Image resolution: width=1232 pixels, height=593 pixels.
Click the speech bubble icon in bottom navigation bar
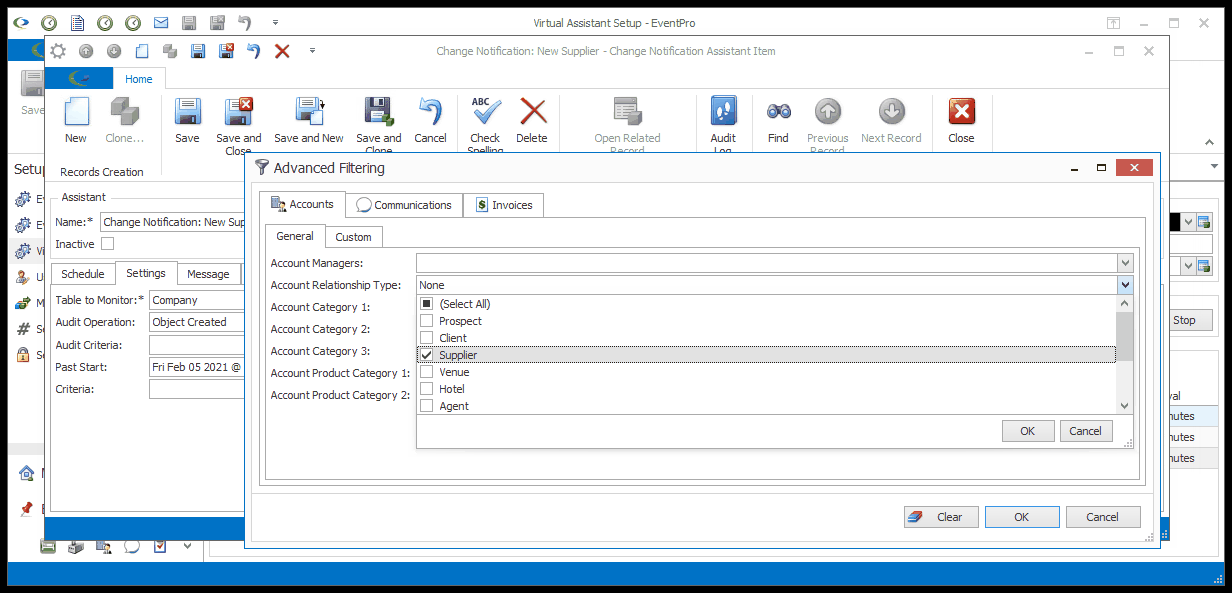point(131,546)
